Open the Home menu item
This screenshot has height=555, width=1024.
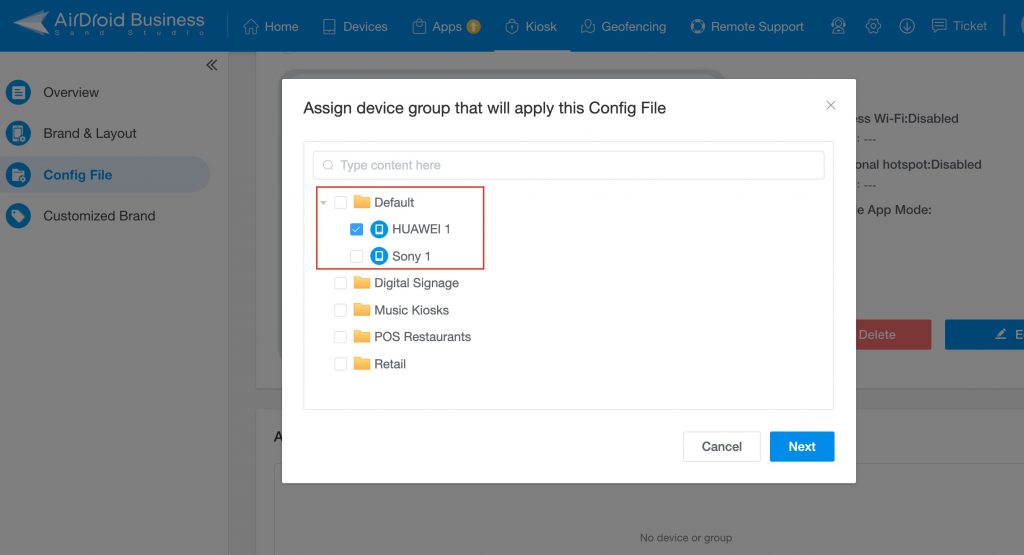(x=270, y=27)
